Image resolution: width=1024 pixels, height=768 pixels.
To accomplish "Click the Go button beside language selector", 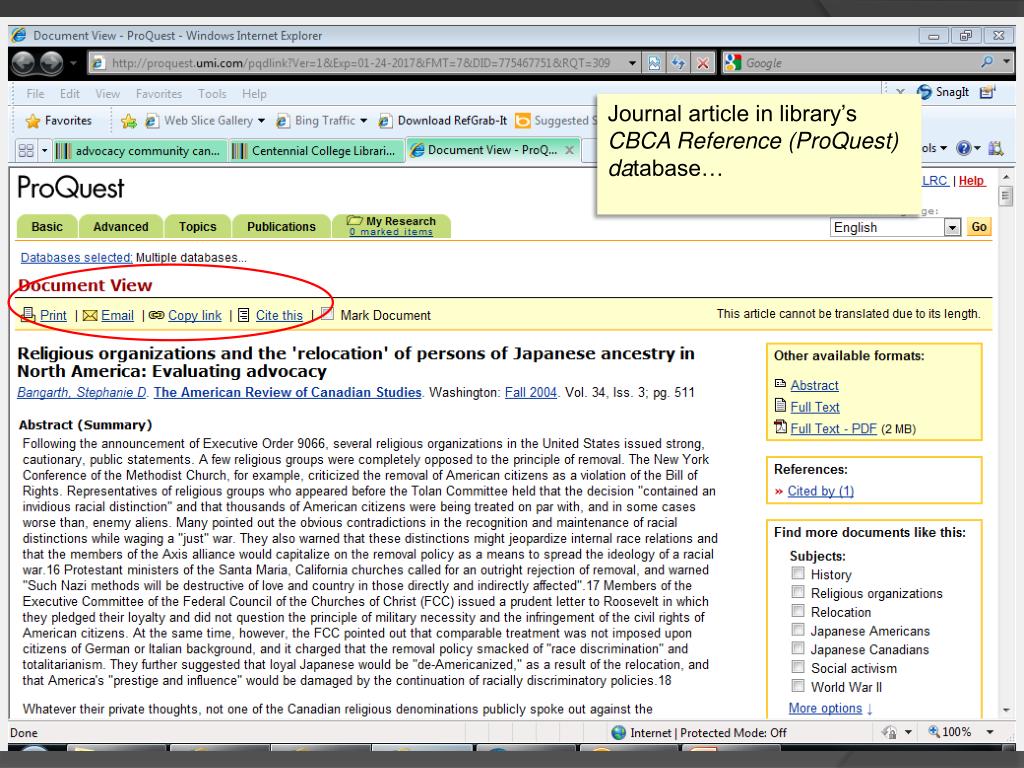I will coord(978,227).
